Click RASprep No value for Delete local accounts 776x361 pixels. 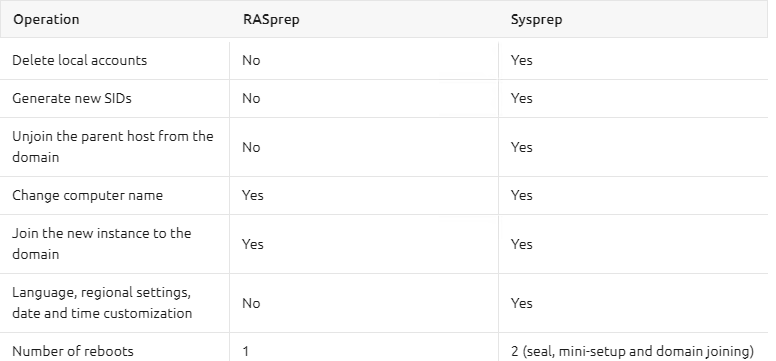click(x=251, y=60)
